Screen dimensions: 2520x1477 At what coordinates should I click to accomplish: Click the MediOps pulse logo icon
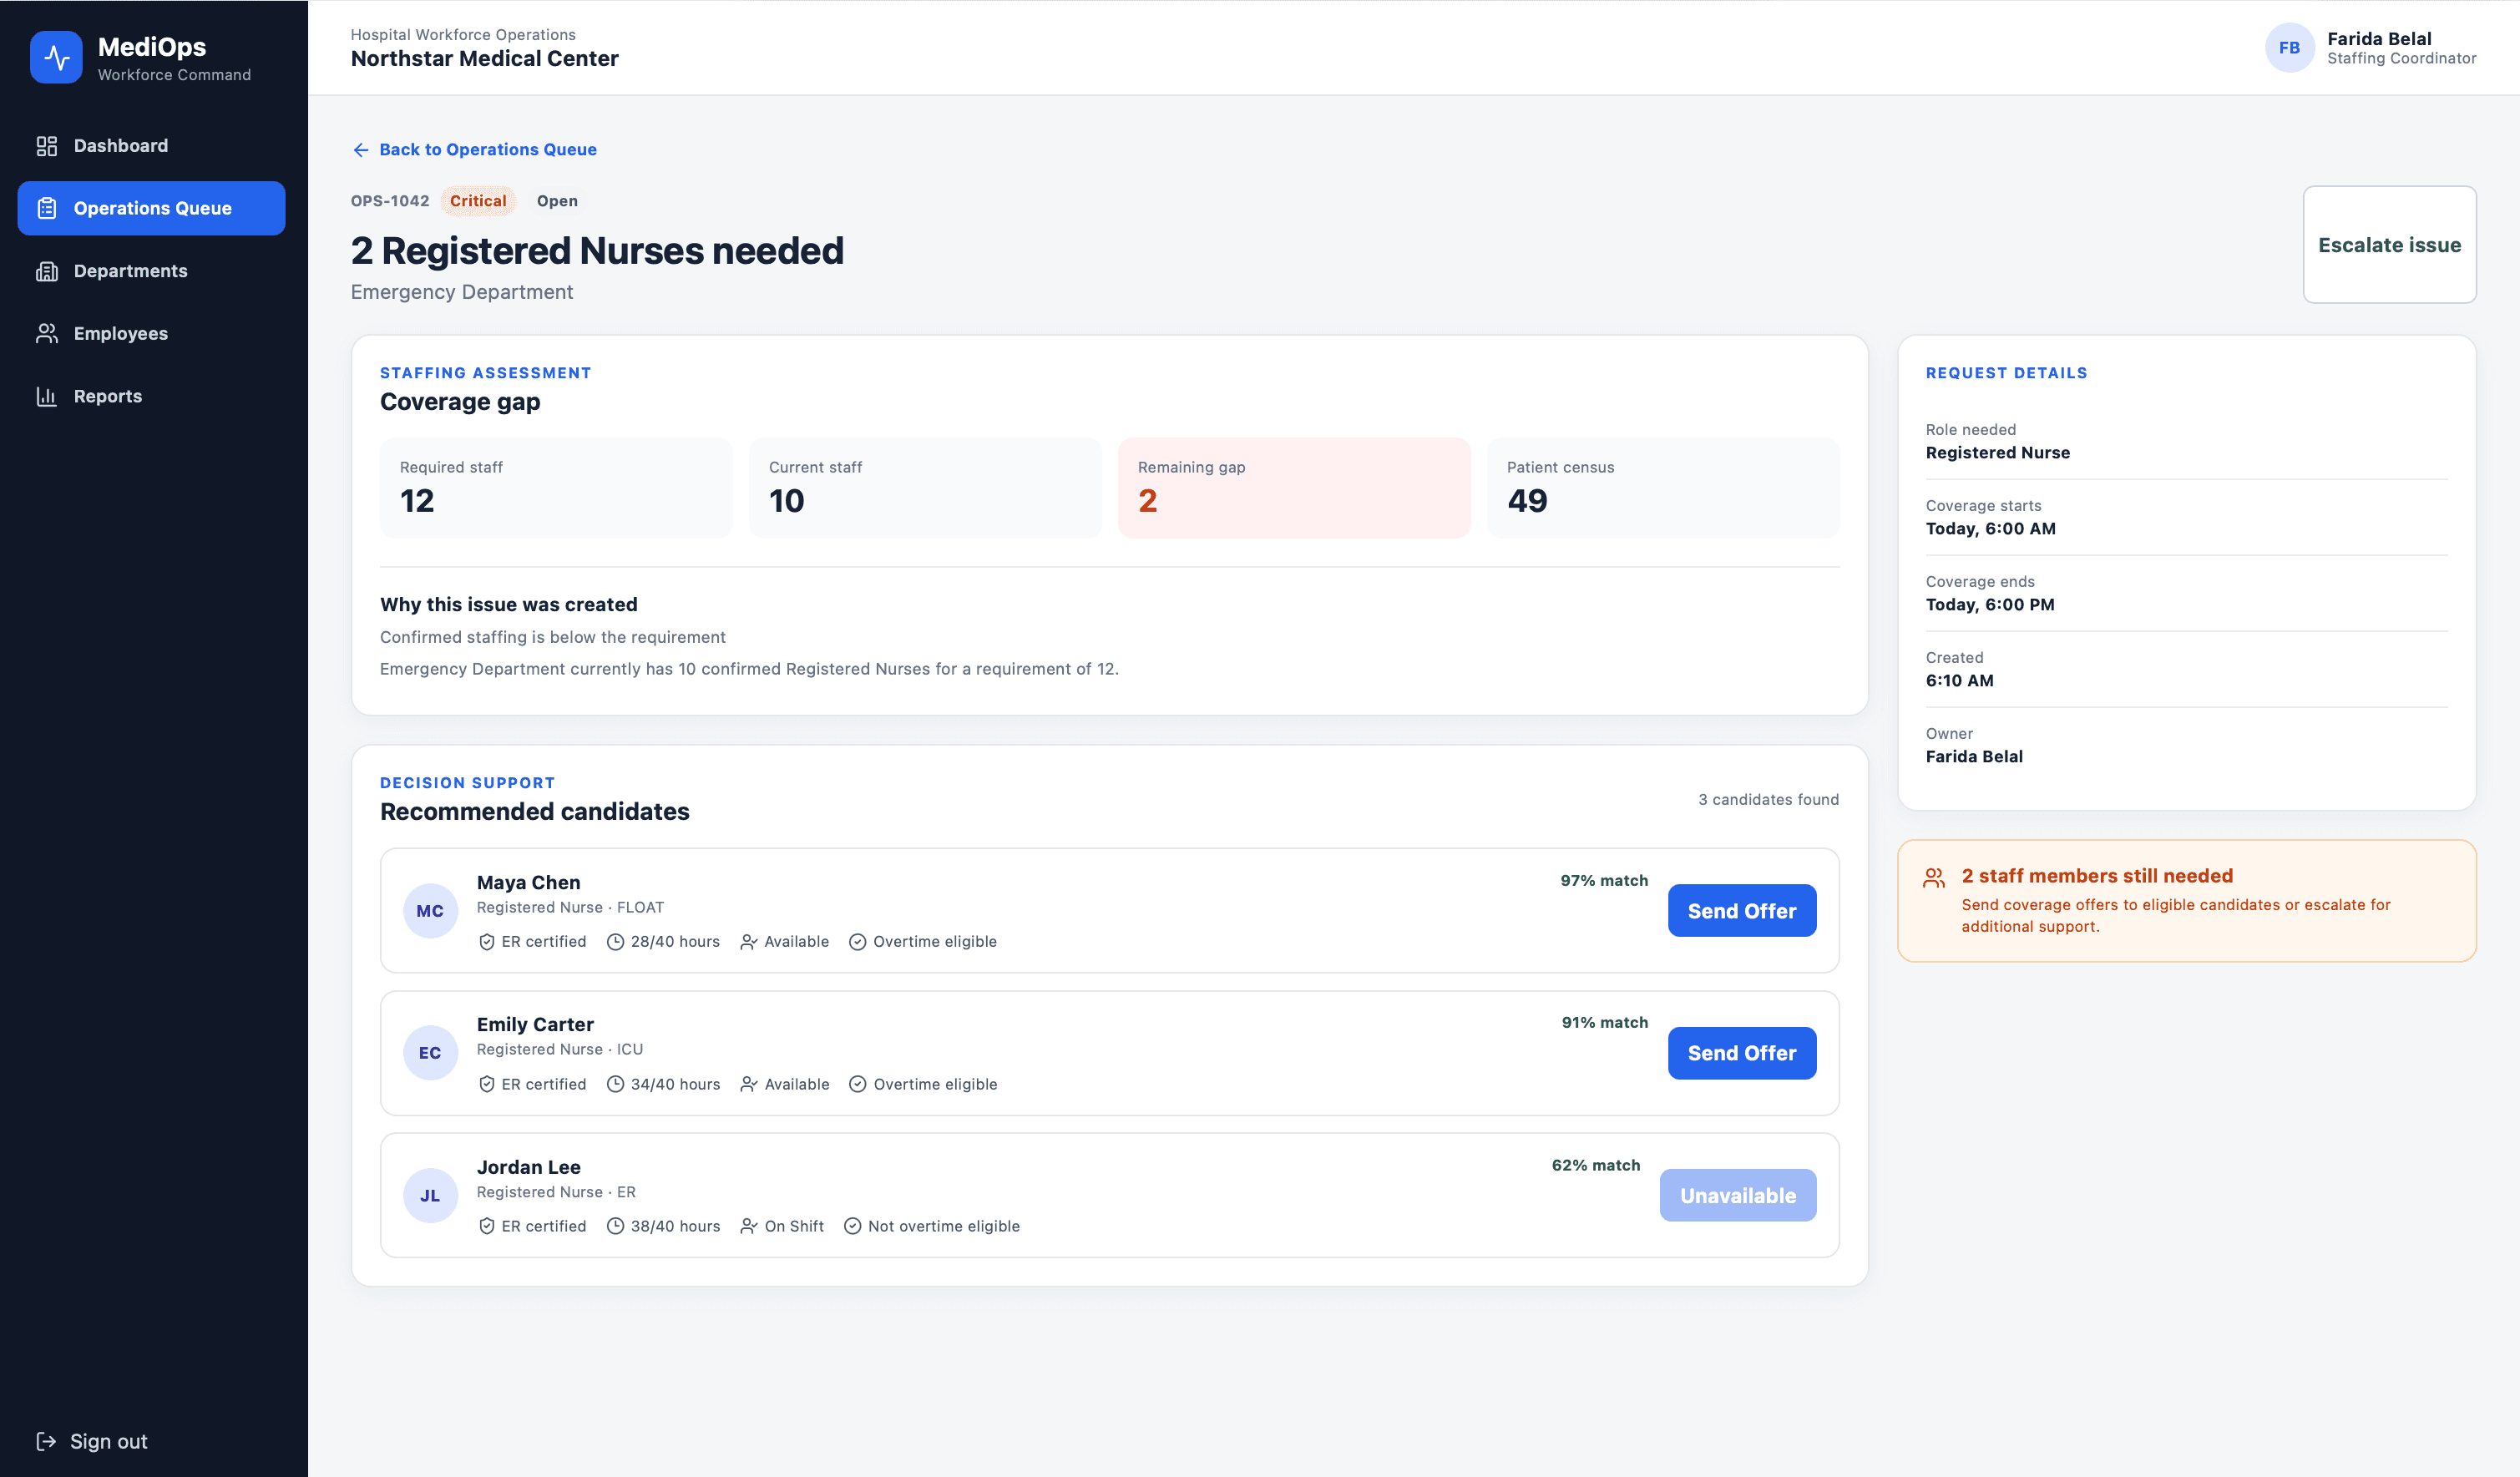point(56,58)
